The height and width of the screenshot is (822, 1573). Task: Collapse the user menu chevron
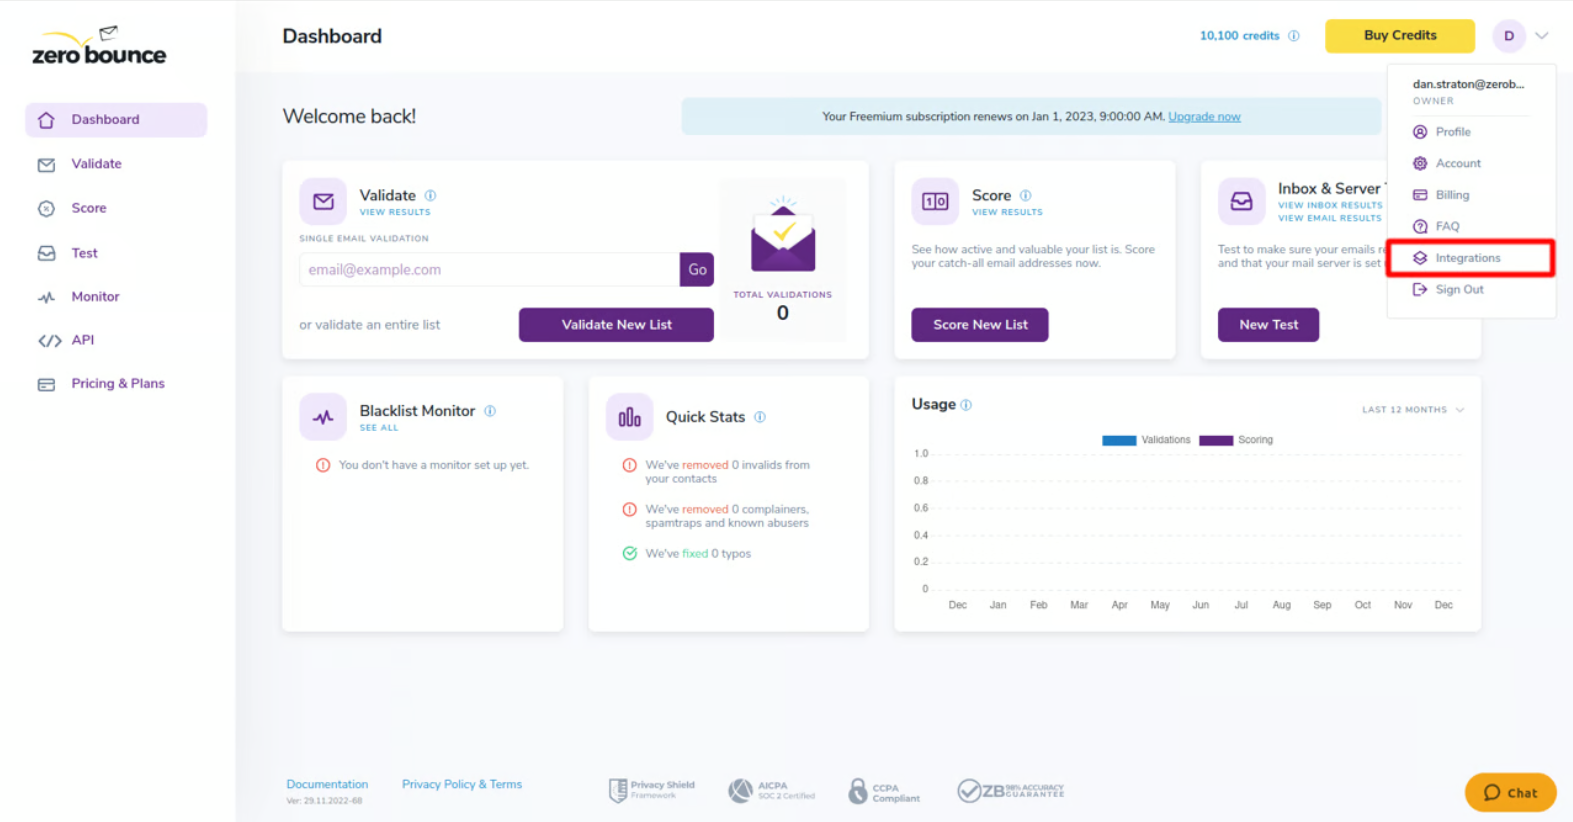pyautogui.click(x=1542, y=36)
